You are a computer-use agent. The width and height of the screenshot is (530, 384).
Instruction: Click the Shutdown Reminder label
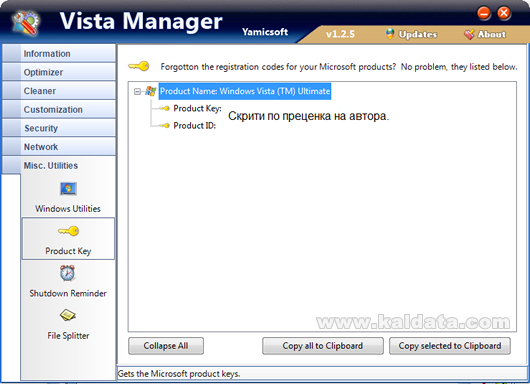point(68,293)
